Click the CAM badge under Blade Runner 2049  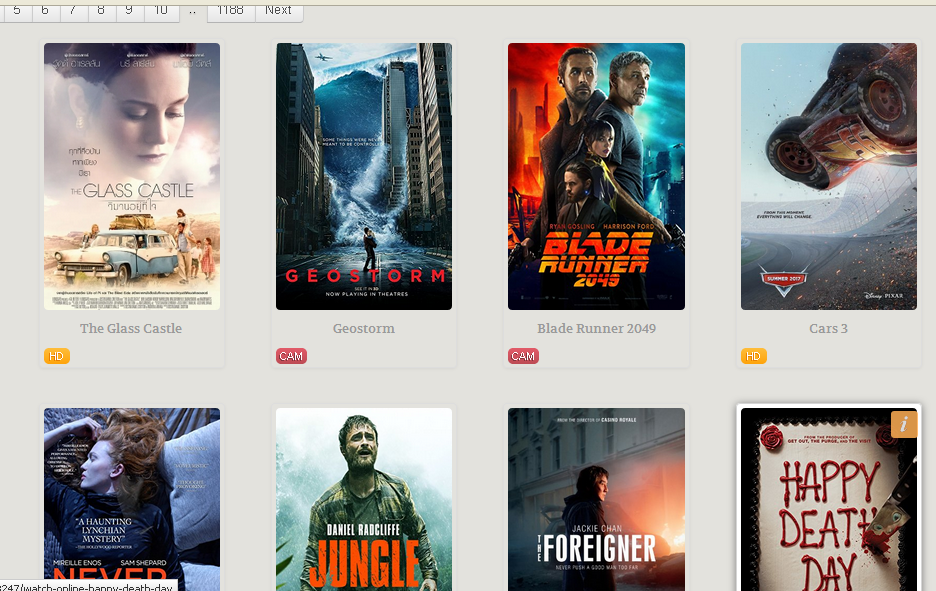(524, 356)
